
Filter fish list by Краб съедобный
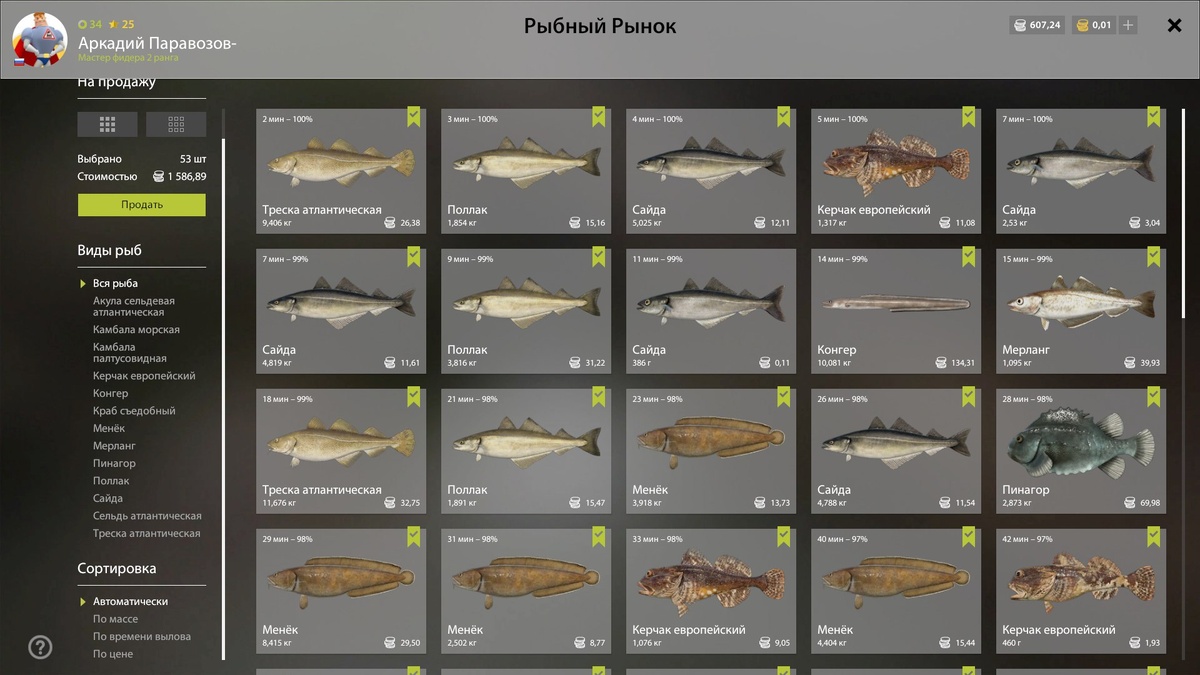(134, 411)
